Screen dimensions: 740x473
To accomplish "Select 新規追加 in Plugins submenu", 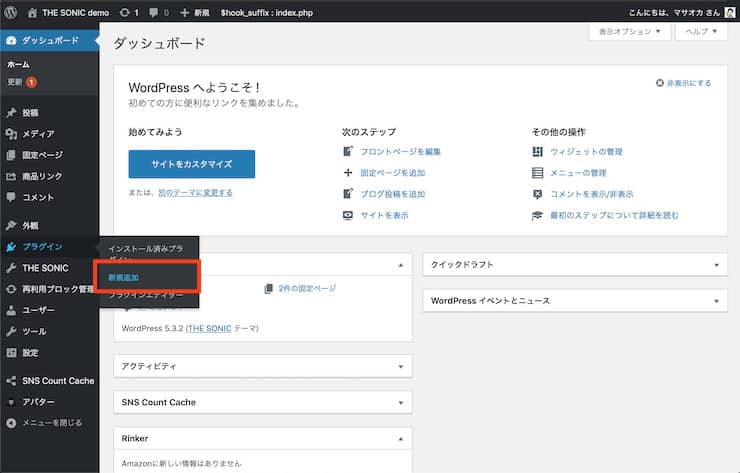I will tap(124, 277).
